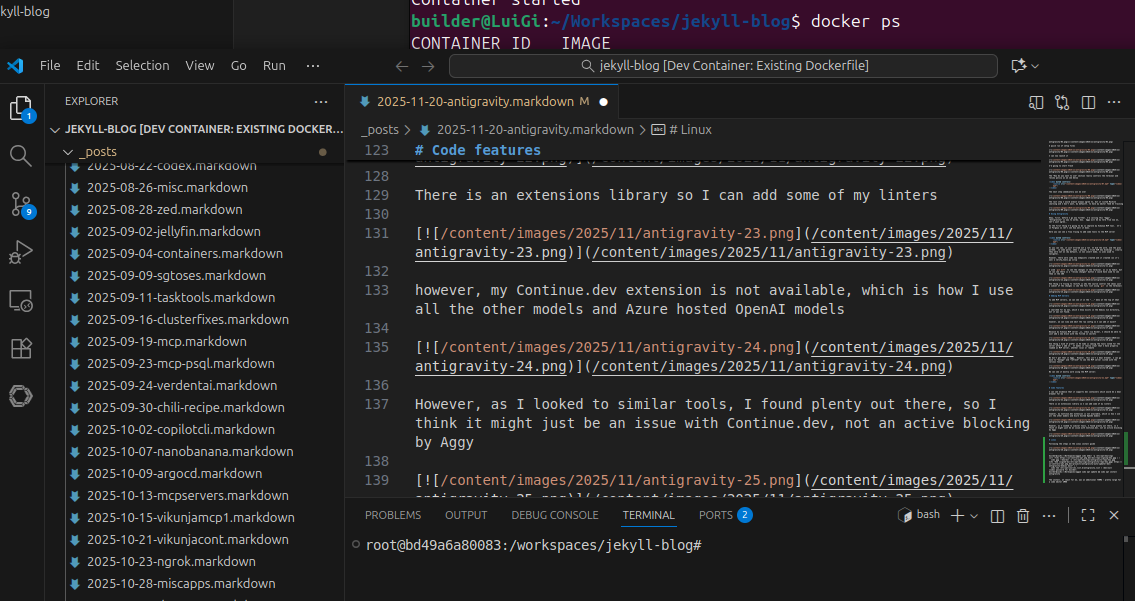Open 2025-10-07-nanobanana.markdown file

coord(189,451)
